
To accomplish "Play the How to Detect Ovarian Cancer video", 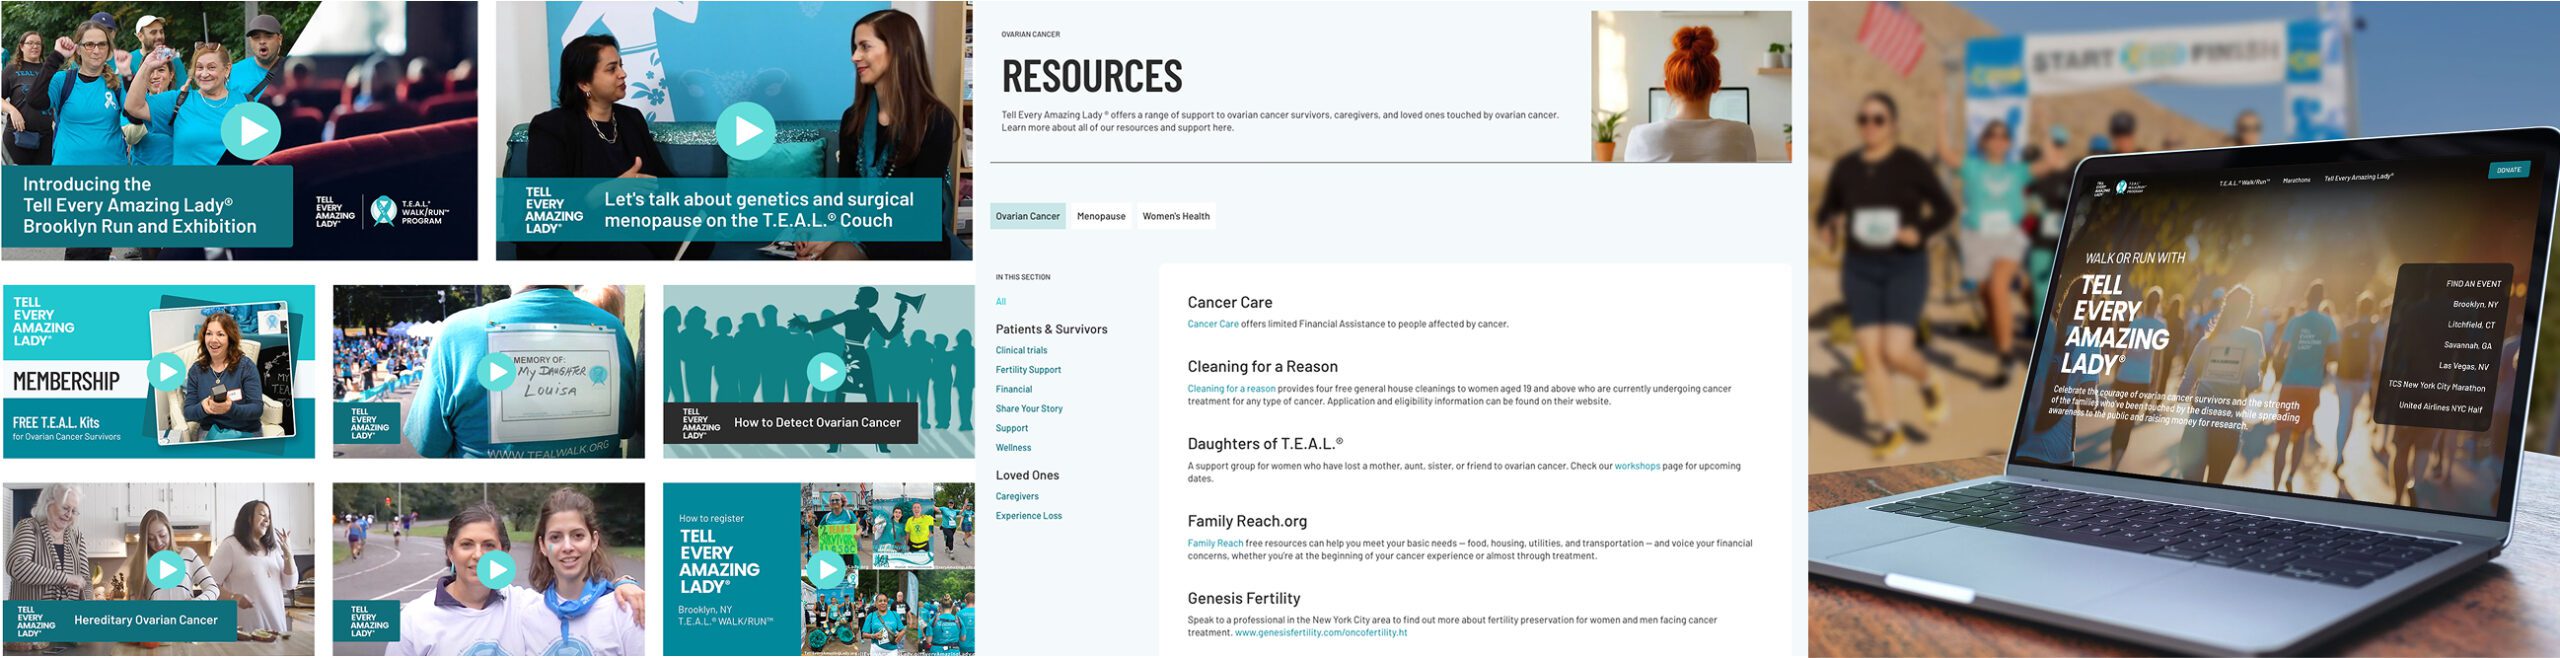I will click(826, 372).
